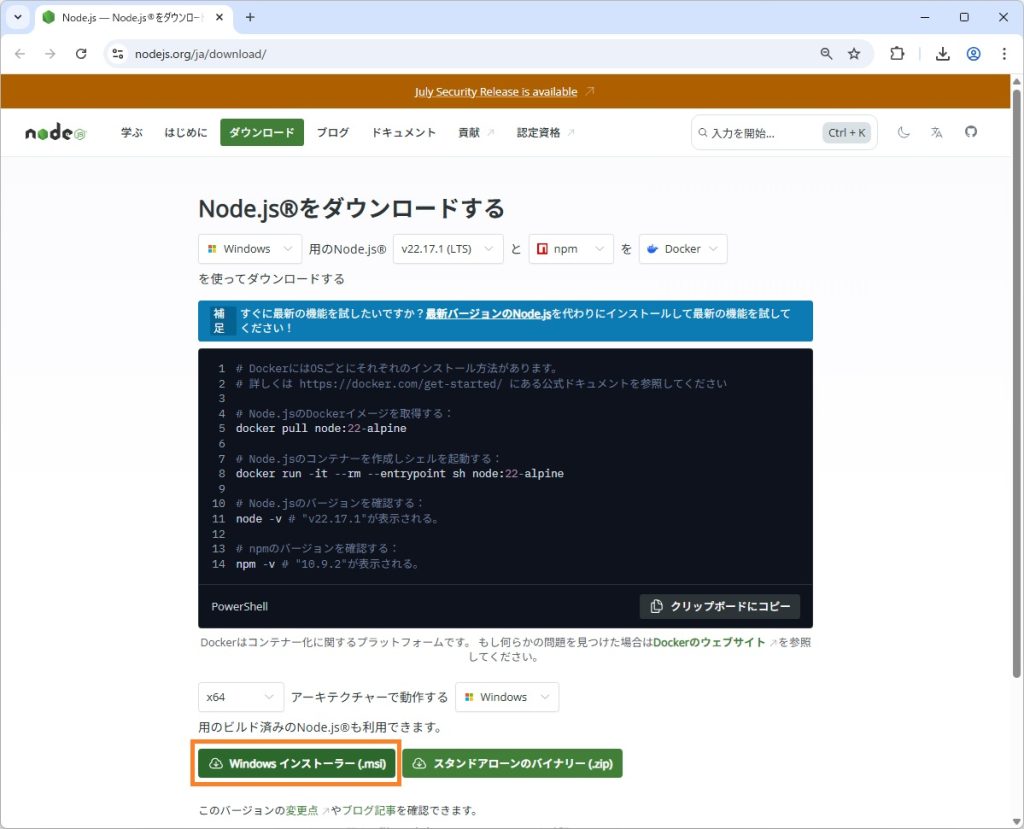Click the Node.js logo
1024x829 pixels.
click(56, 133)
